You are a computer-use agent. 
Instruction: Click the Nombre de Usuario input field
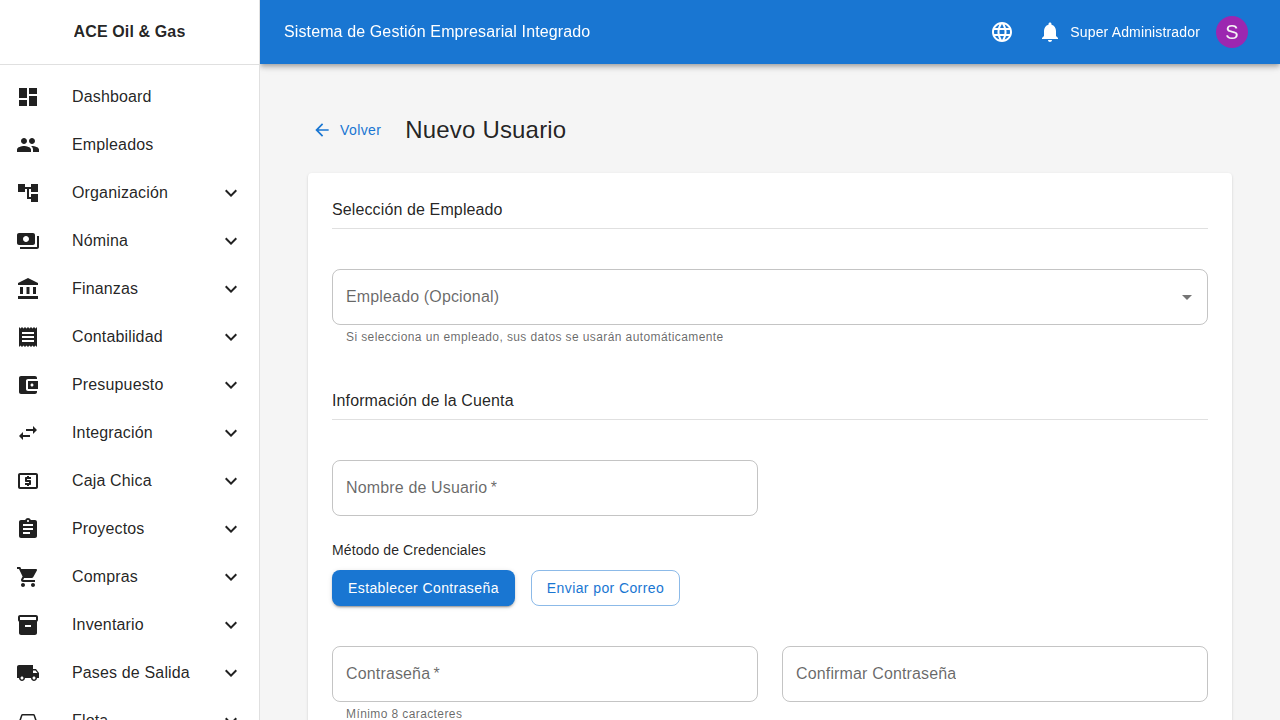click(544, 488)
